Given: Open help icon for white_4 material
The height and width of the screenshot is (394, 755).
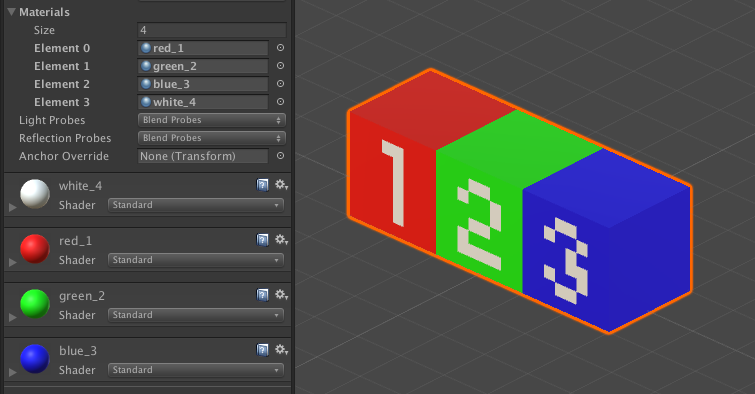Looking at the screenshot, I should (262, 184).
